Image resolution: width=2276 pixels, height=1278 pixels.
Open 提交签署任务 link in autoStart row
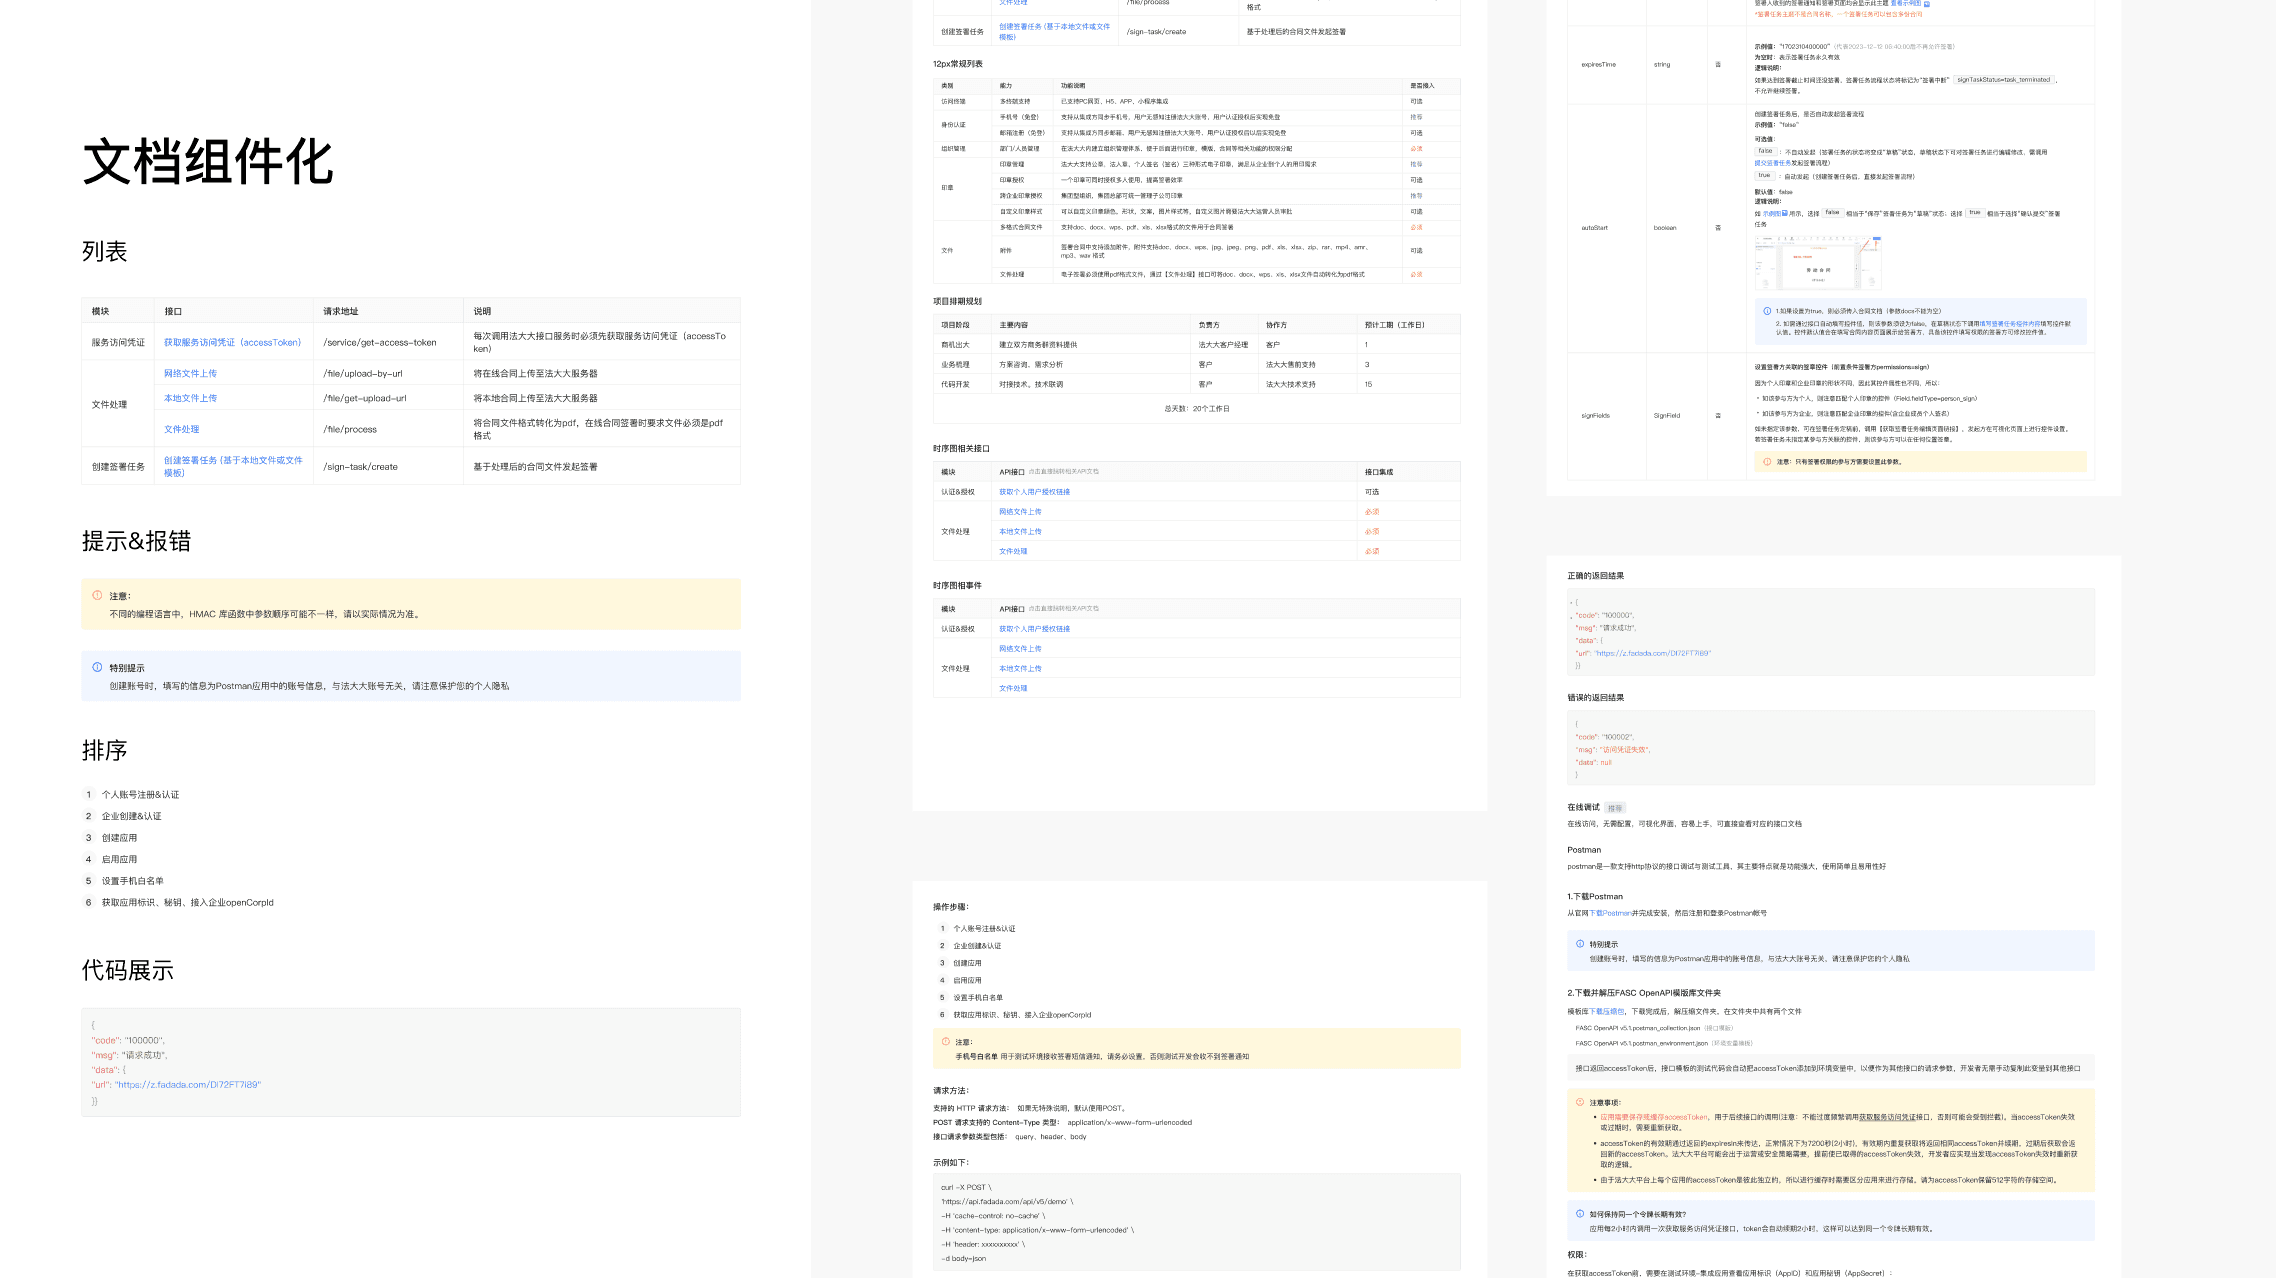point(1773,163)
